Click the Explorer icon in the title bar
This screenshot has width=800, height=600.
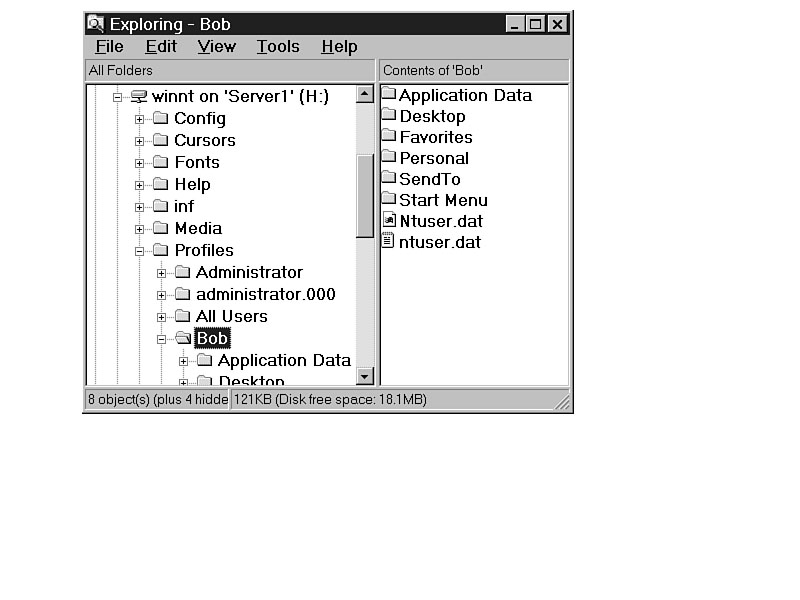point(96,23)
